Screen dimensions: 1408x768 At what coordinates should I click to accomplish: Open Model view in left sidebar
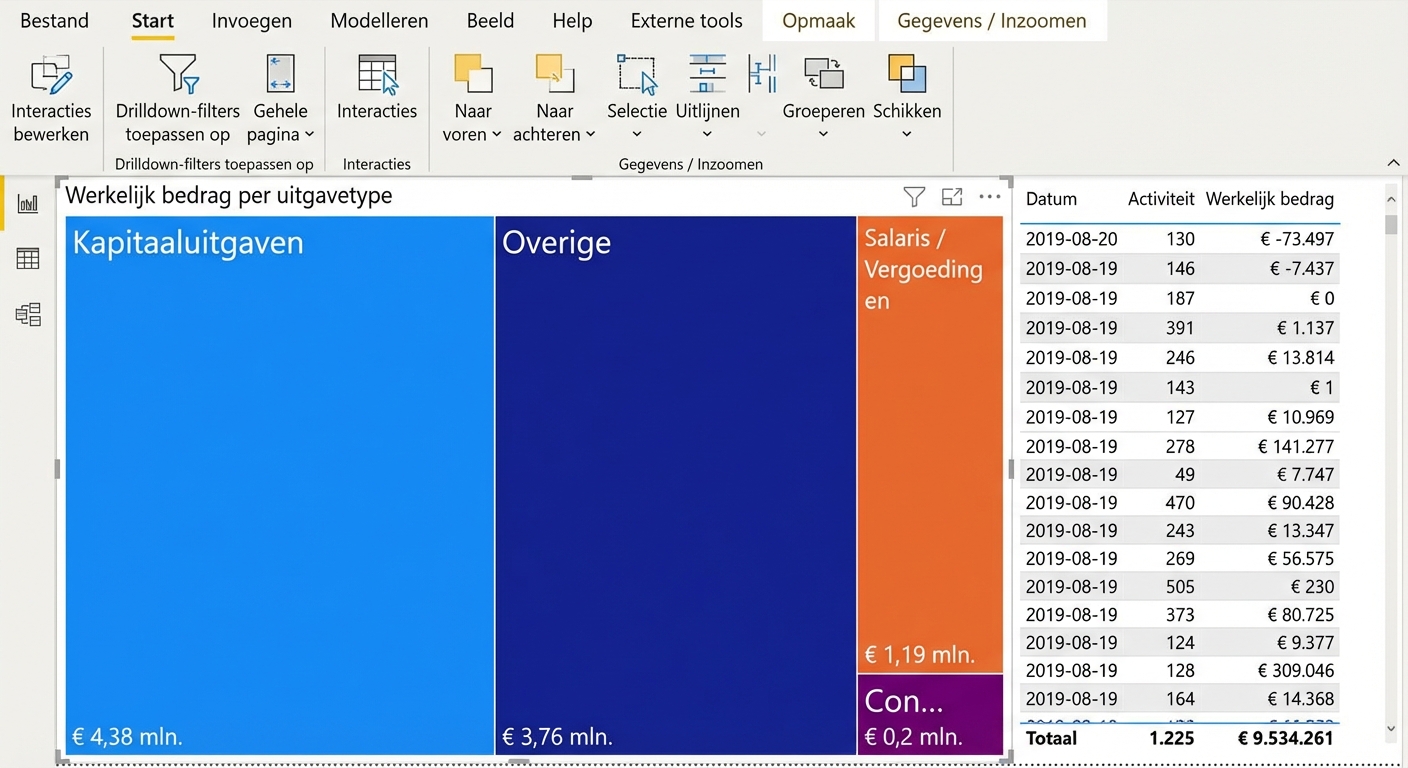pos(28,315)
